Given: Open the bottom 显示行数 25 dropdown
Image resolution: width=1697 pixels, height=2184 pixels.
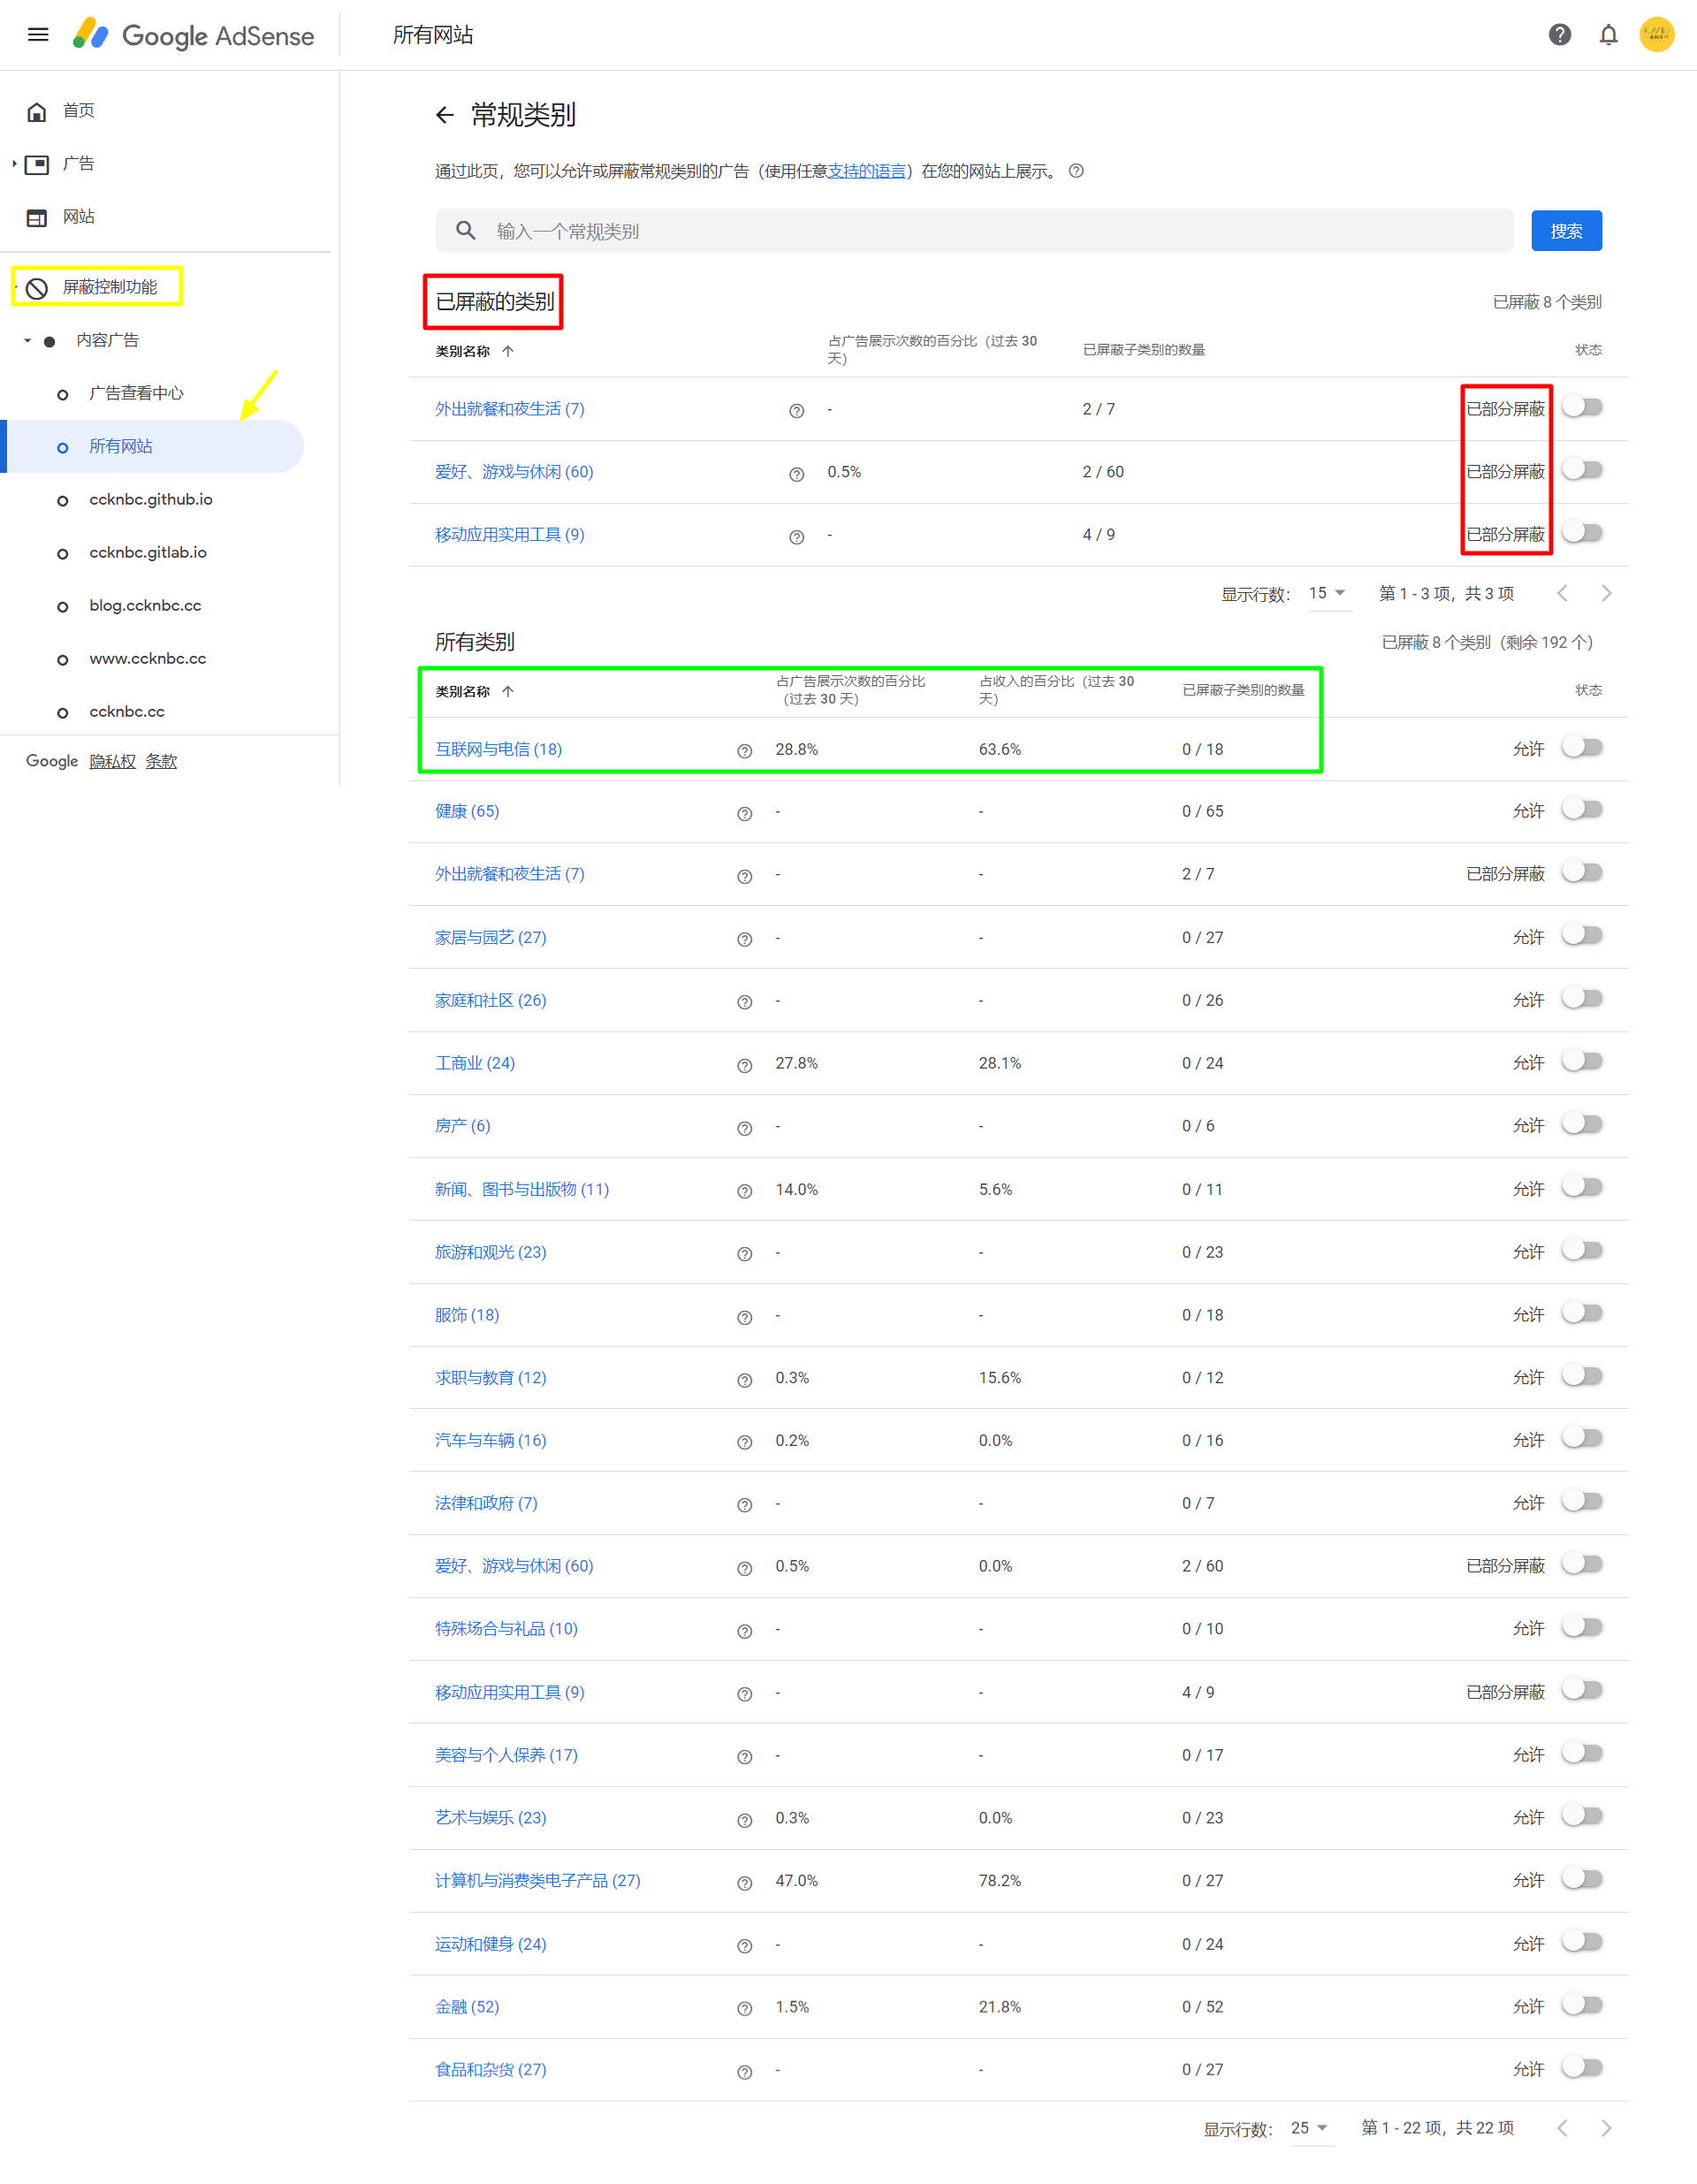Looking at the screenshot, I should 1311,2128.
